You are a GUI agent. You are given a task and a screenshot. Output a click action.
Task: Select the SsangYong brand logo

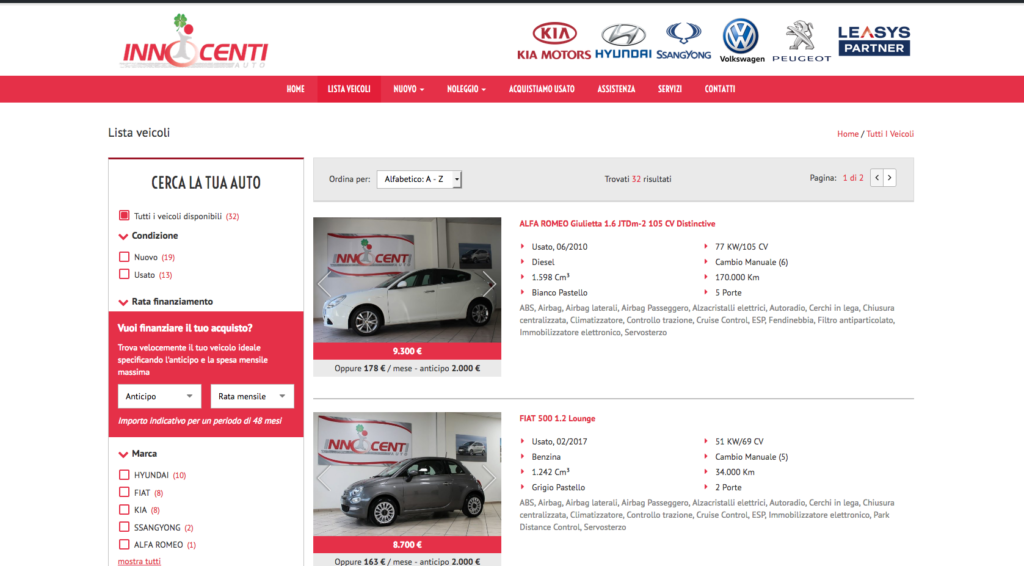(x=683, y=41)
